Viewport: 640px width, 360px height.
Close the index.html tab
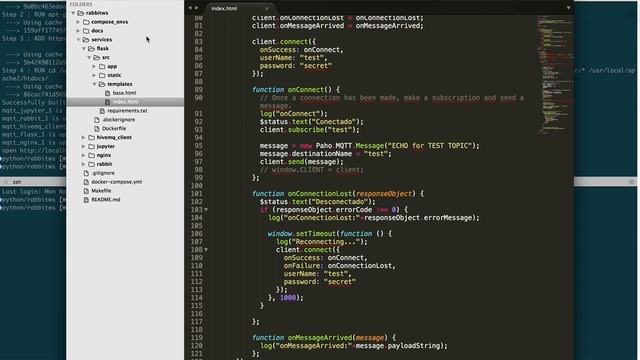click(x=267, y=8)
